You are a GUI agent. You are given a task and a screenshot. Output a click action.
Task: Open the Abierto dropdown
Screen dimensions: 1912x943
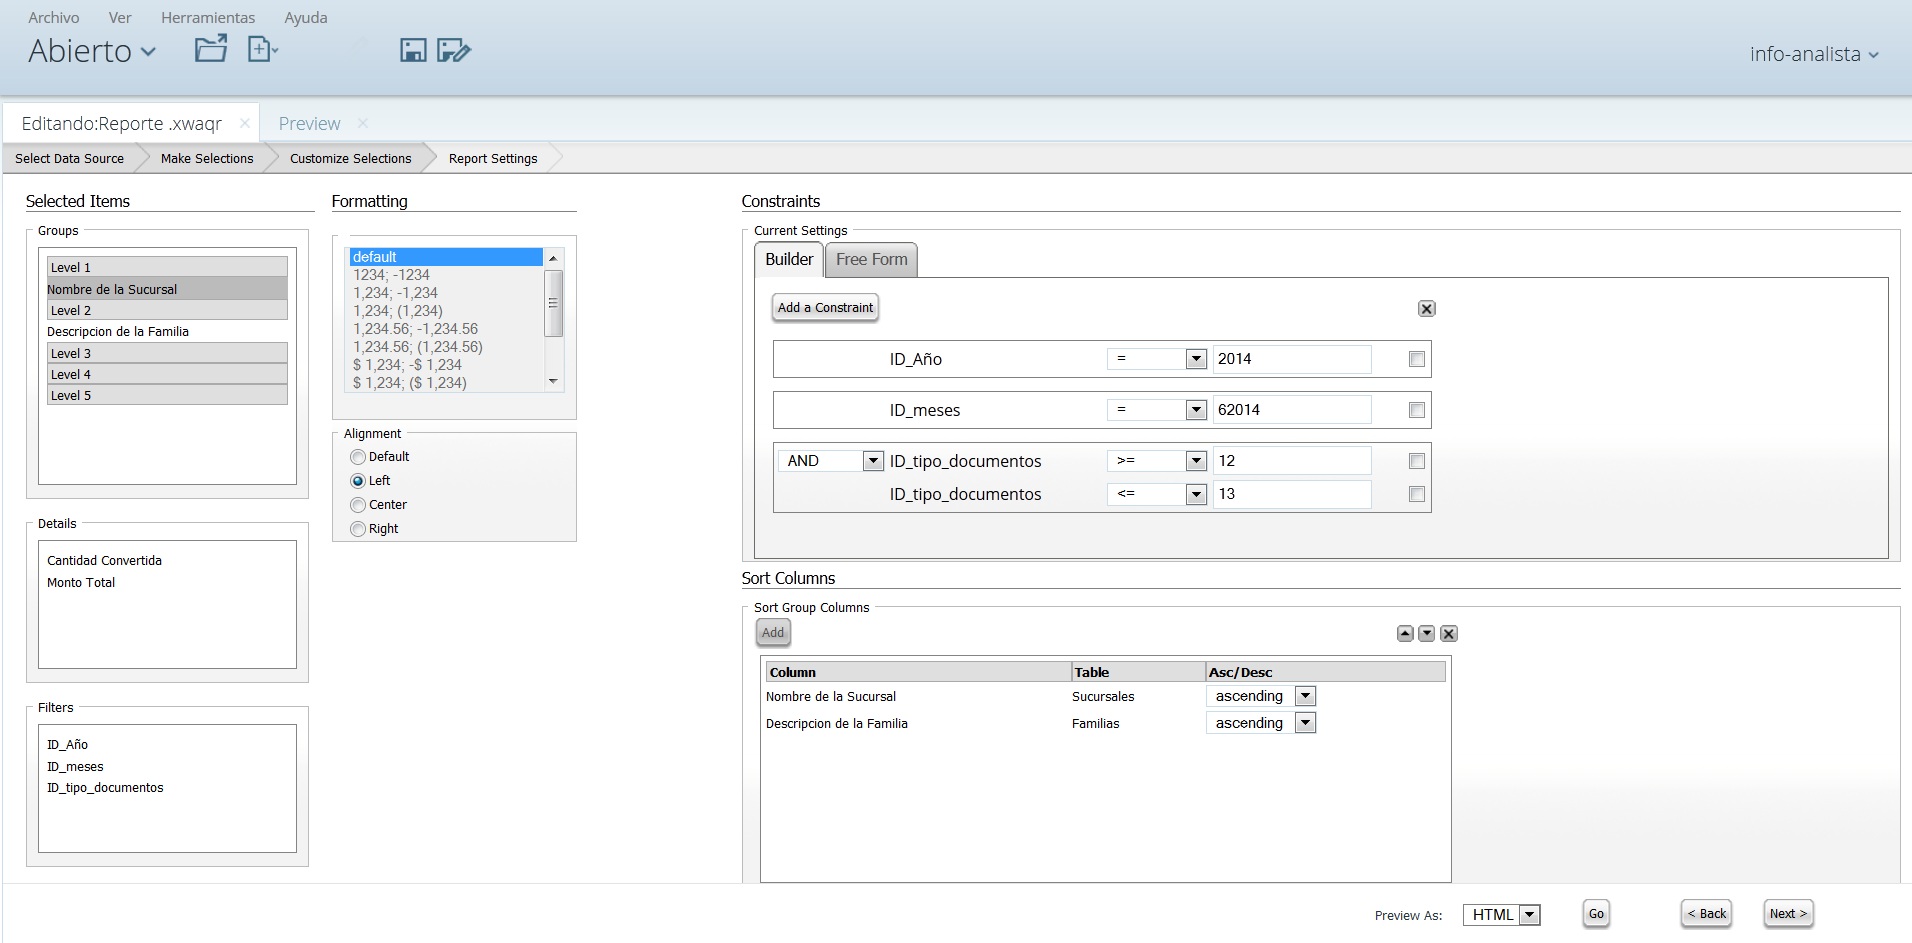[92, 51]
